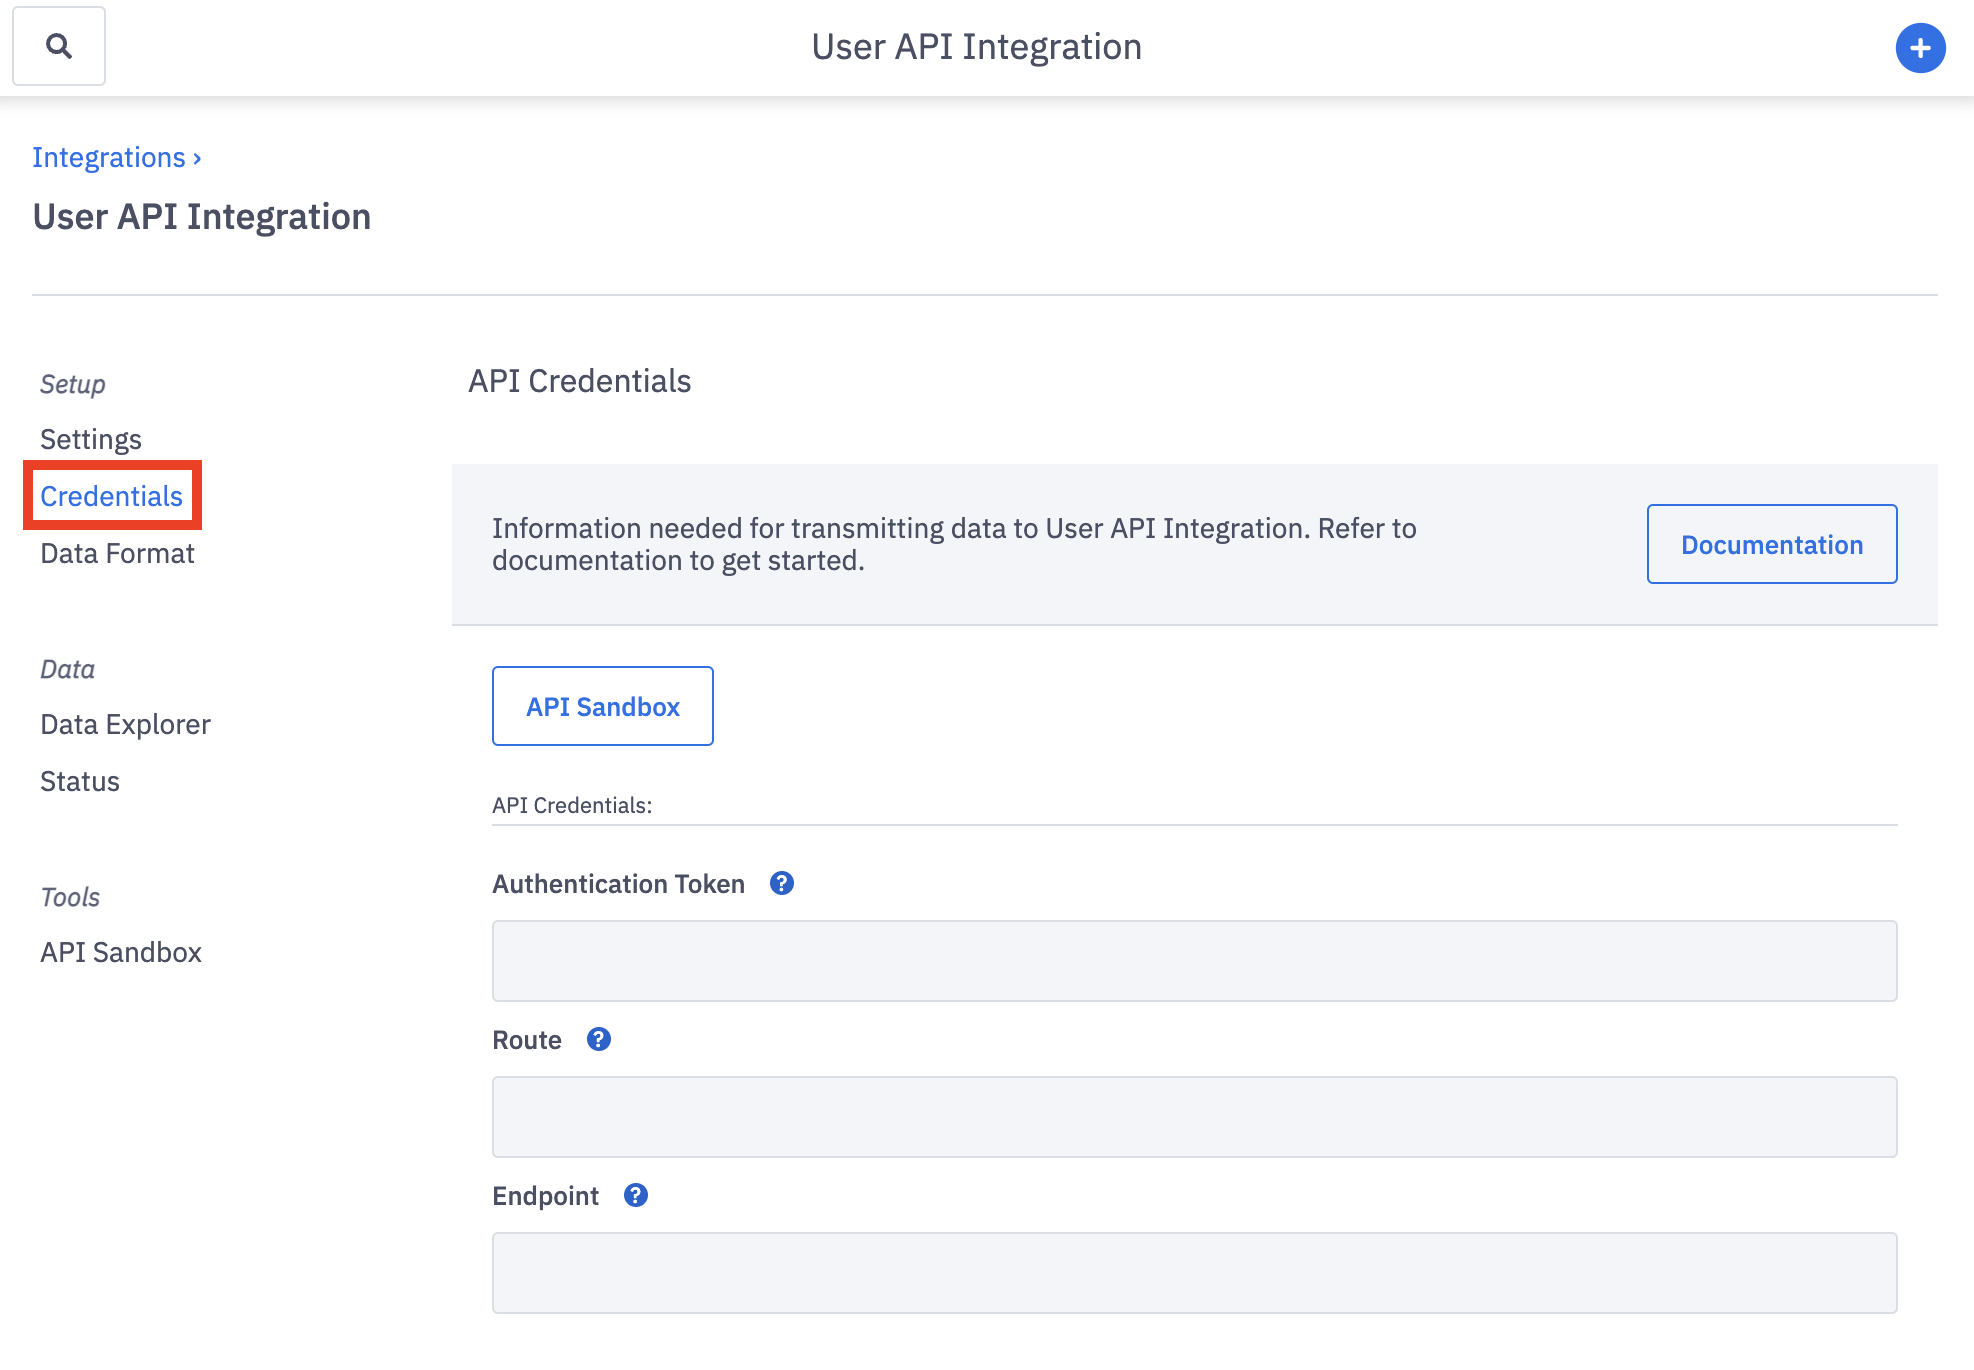Open Settings in Setup sidebar
1974x1370 pixels.
tap(91, 439)
